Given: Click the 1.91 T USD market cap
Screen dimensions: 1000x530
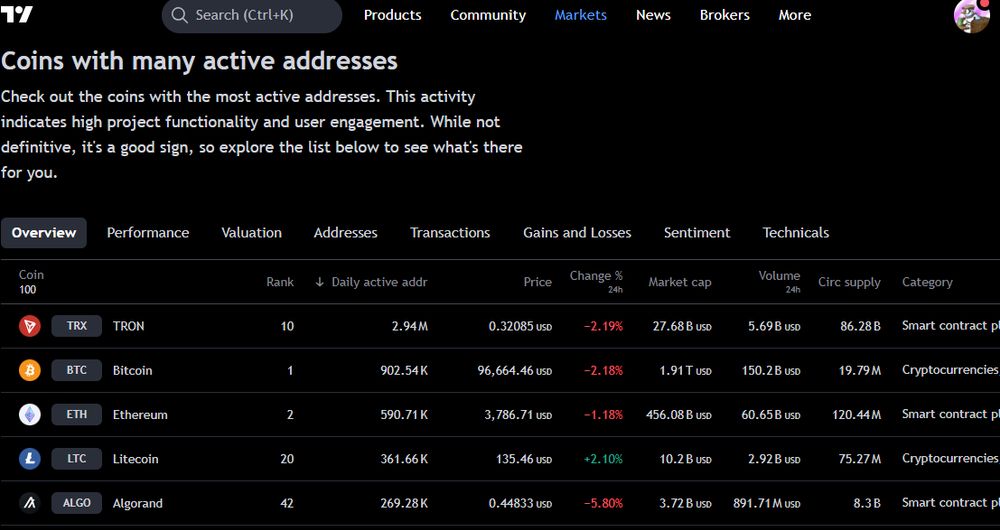Looking at the screenshot, I should pos(685,371).
